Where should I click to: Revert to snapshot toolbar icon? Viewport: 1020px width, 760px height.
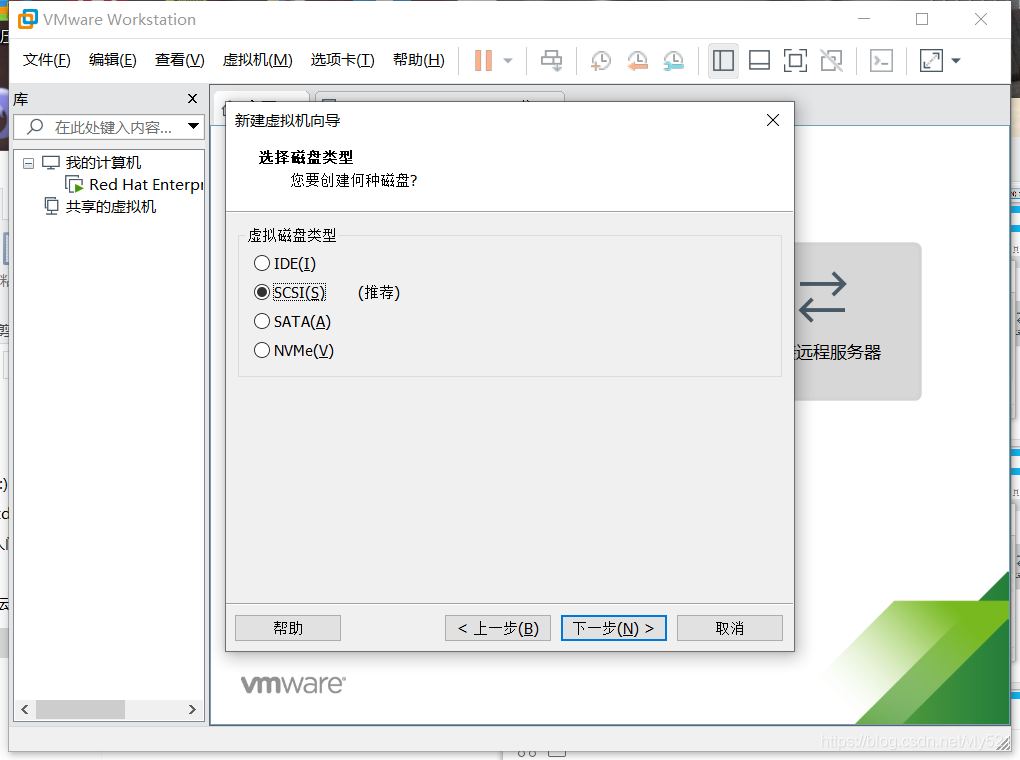coord(637,61)
